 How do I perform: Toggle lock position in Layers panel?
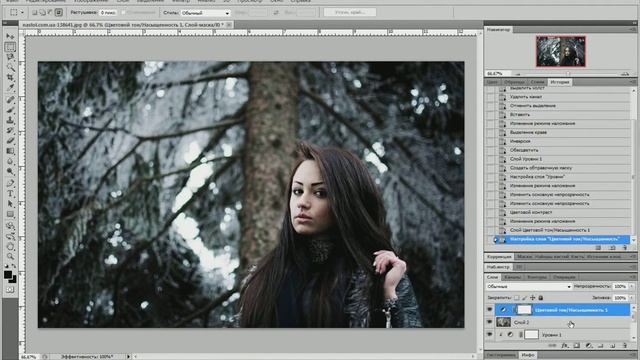533,298
